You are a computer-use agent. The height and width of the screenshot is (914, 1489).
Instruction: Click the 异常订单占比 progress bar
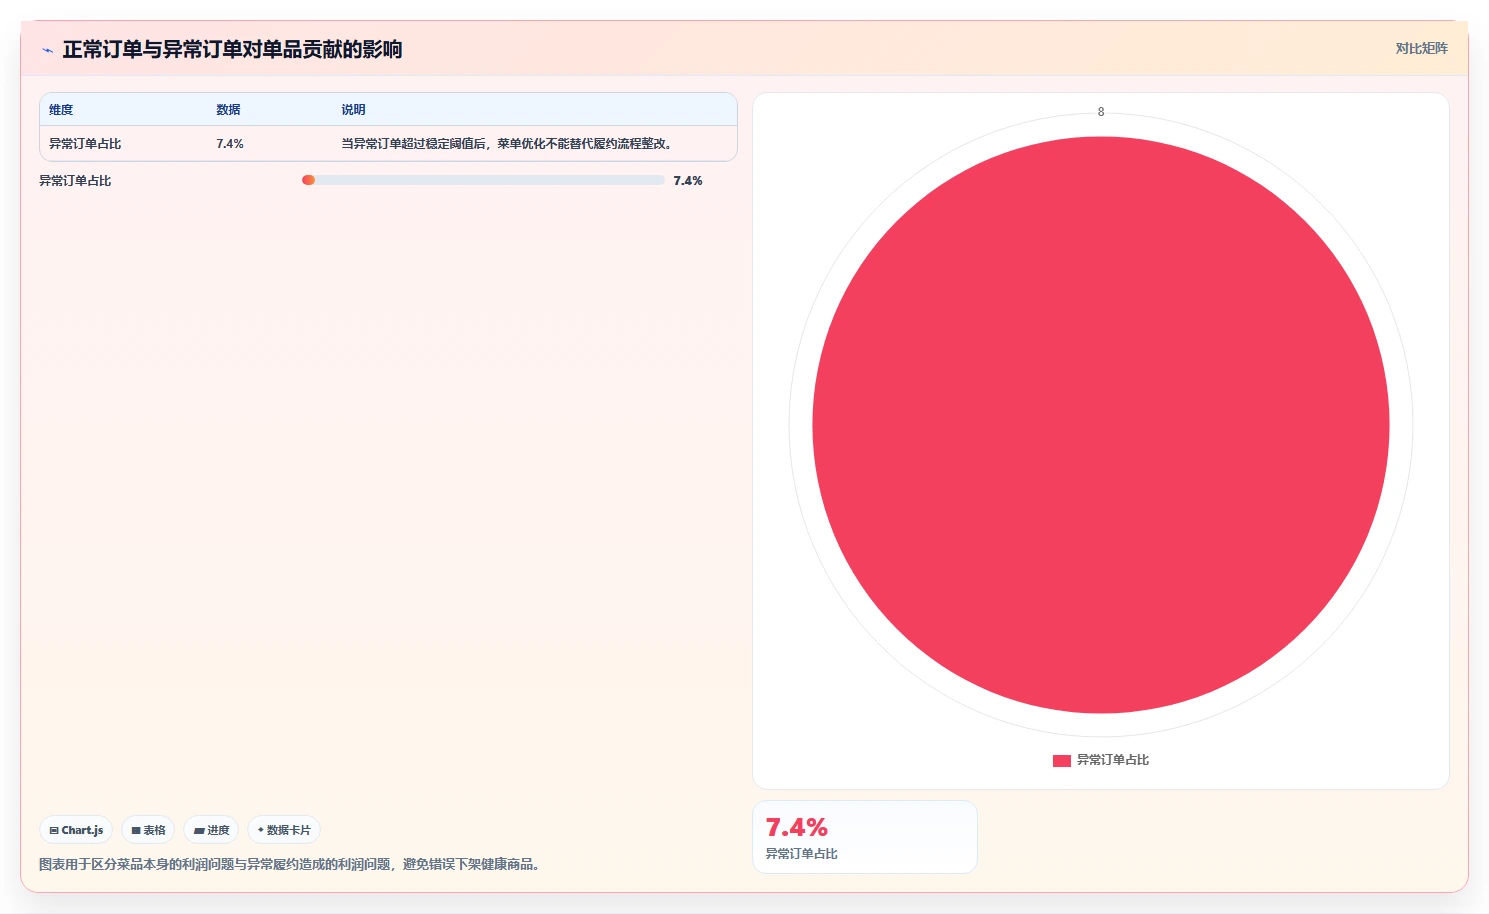[483, 180]
